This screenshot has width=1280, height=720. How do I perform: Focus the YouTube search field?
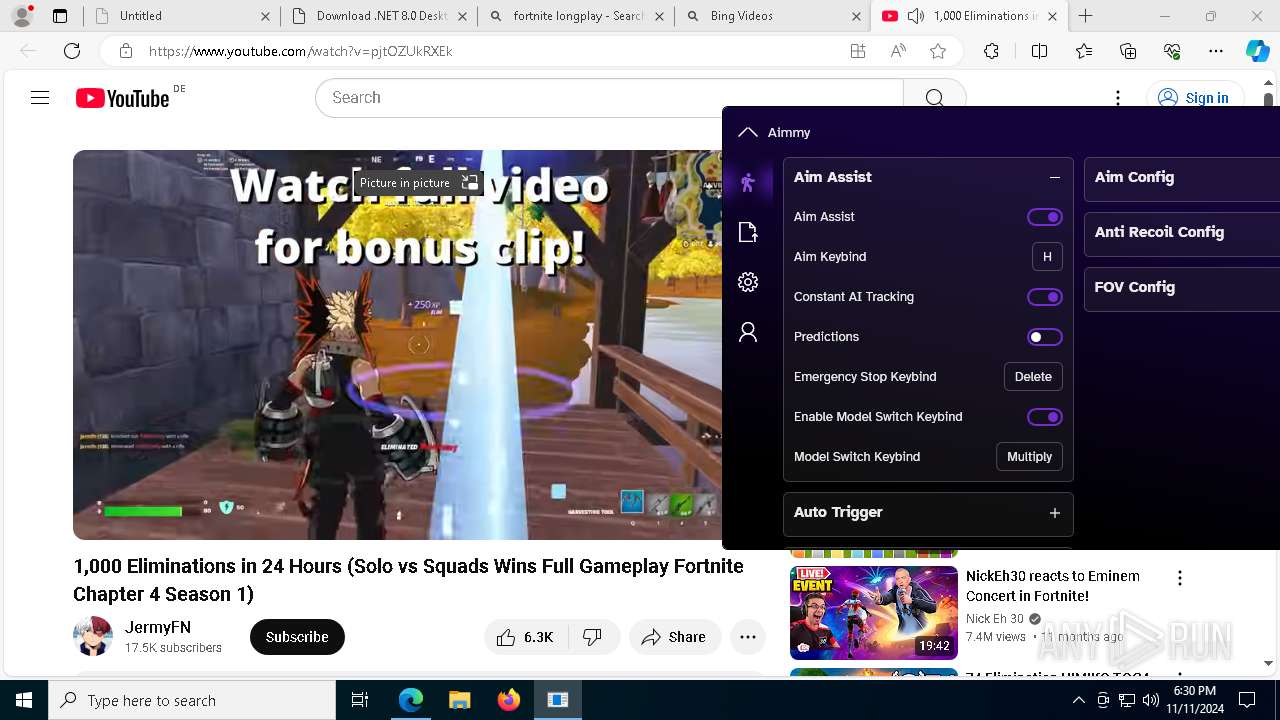[610, 97]
